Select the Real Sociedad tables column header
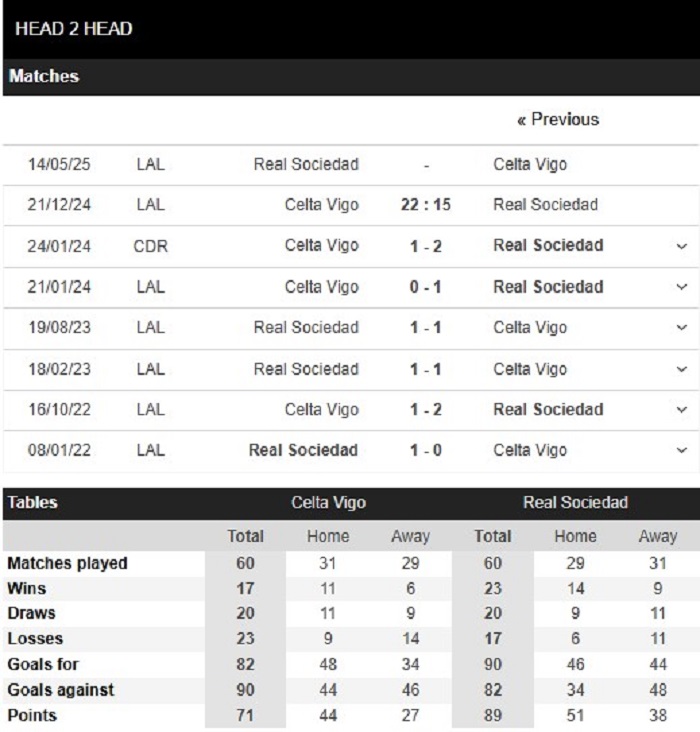Image resolution: width=700 pixels, height=732 pixels. click(x=575, y=503)
